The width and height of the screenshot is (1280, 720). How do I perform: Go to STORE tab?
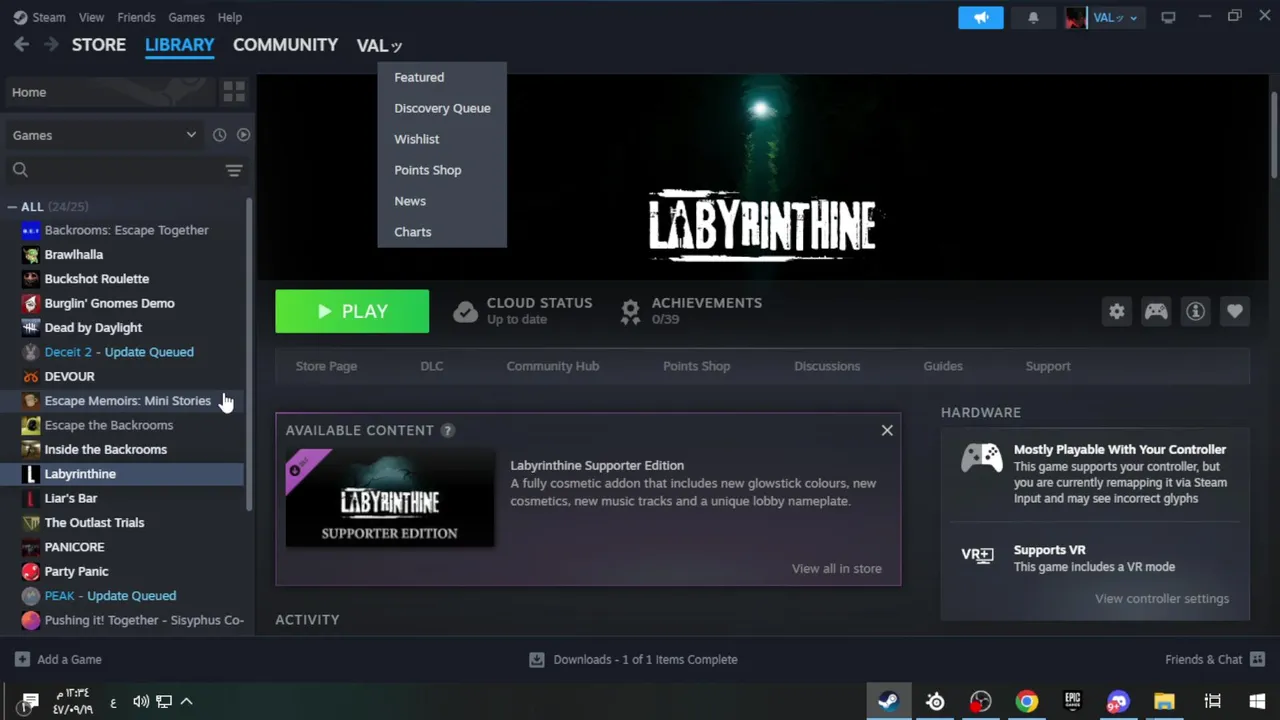coord(99,45)
